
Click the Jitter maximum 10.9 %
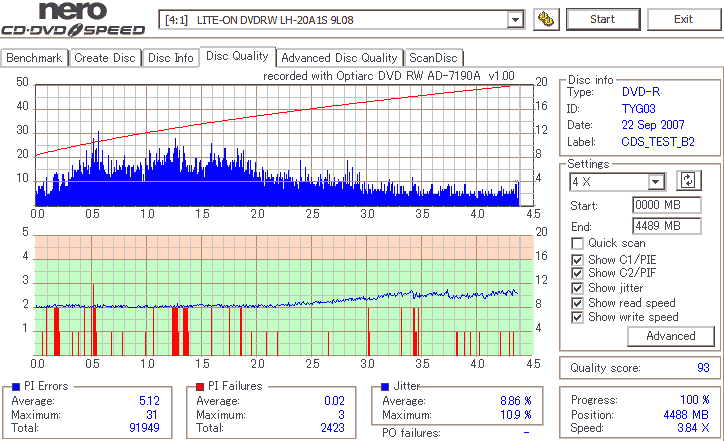(516, 415)
